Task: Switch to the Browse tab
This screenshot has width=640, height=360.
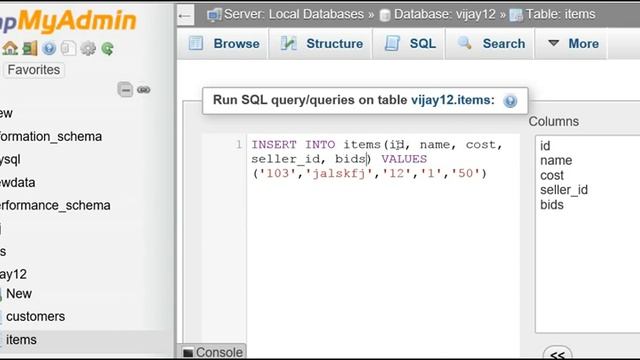Action: (224, 44)
